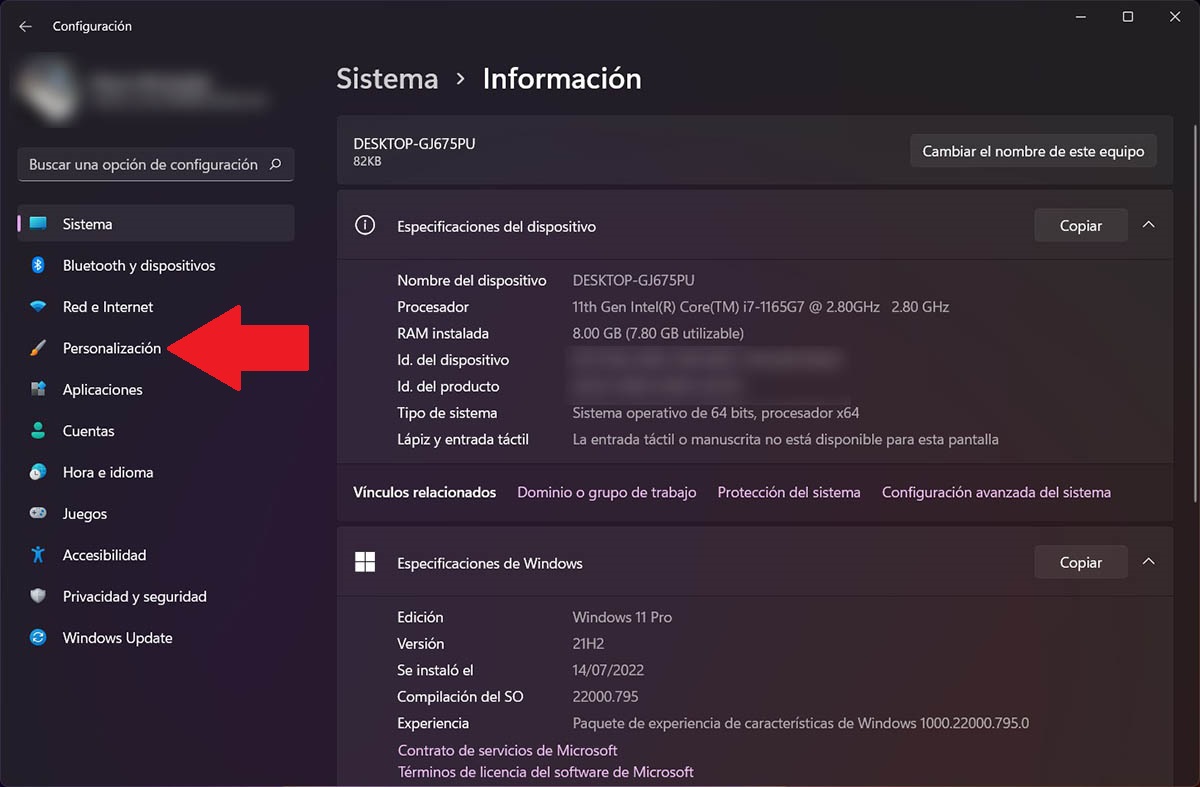The height and width of the screenshot is (787, 1200).
Task: Open the Aplicaciones section
Action: (x=156, y=389)
